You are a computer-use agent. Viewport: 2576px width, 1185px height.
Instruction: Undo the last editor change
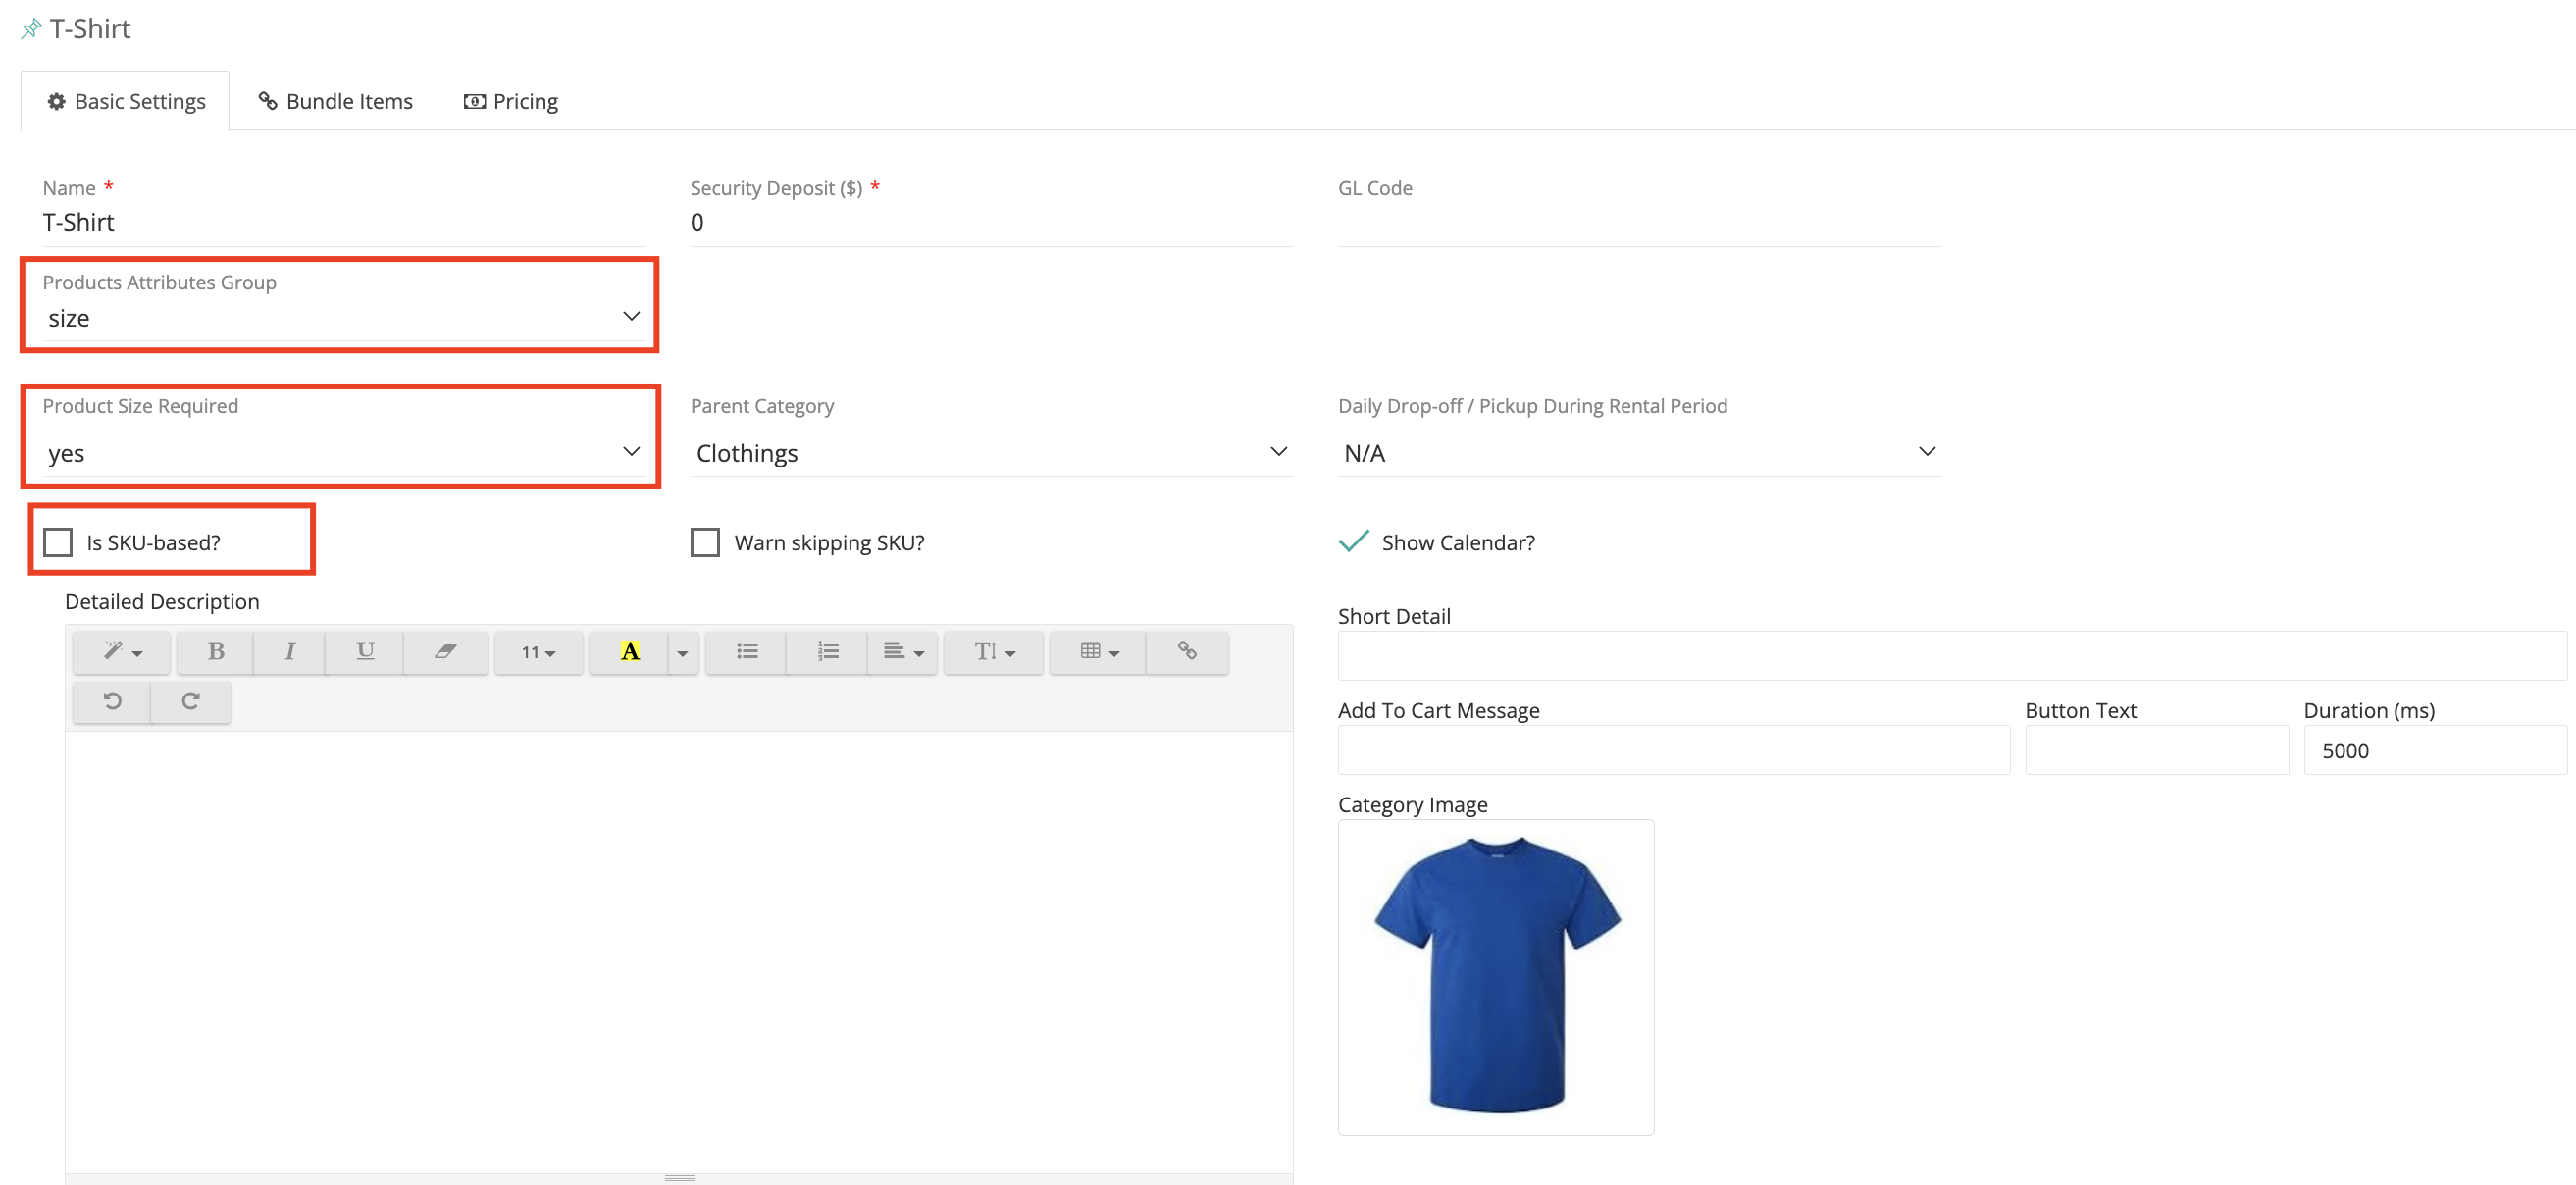click(112, 702)
